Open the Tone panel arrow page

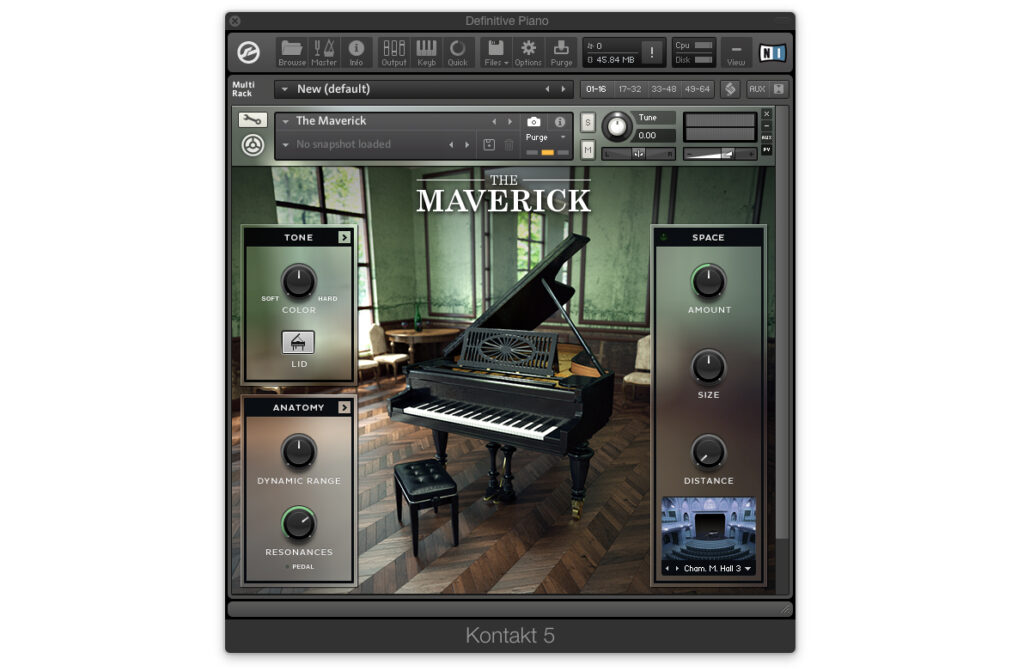pos(344,237)
